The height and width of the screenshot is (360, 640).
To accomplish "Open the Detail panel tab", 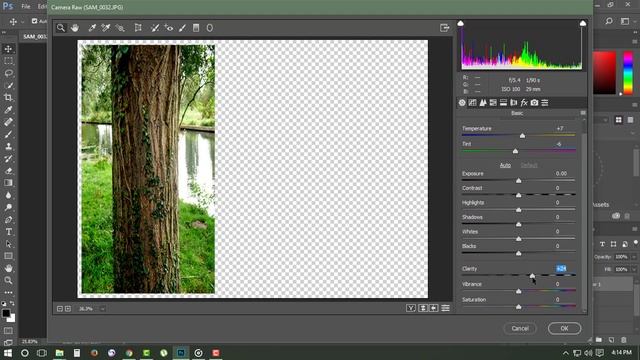I will [x=483, y=103].
